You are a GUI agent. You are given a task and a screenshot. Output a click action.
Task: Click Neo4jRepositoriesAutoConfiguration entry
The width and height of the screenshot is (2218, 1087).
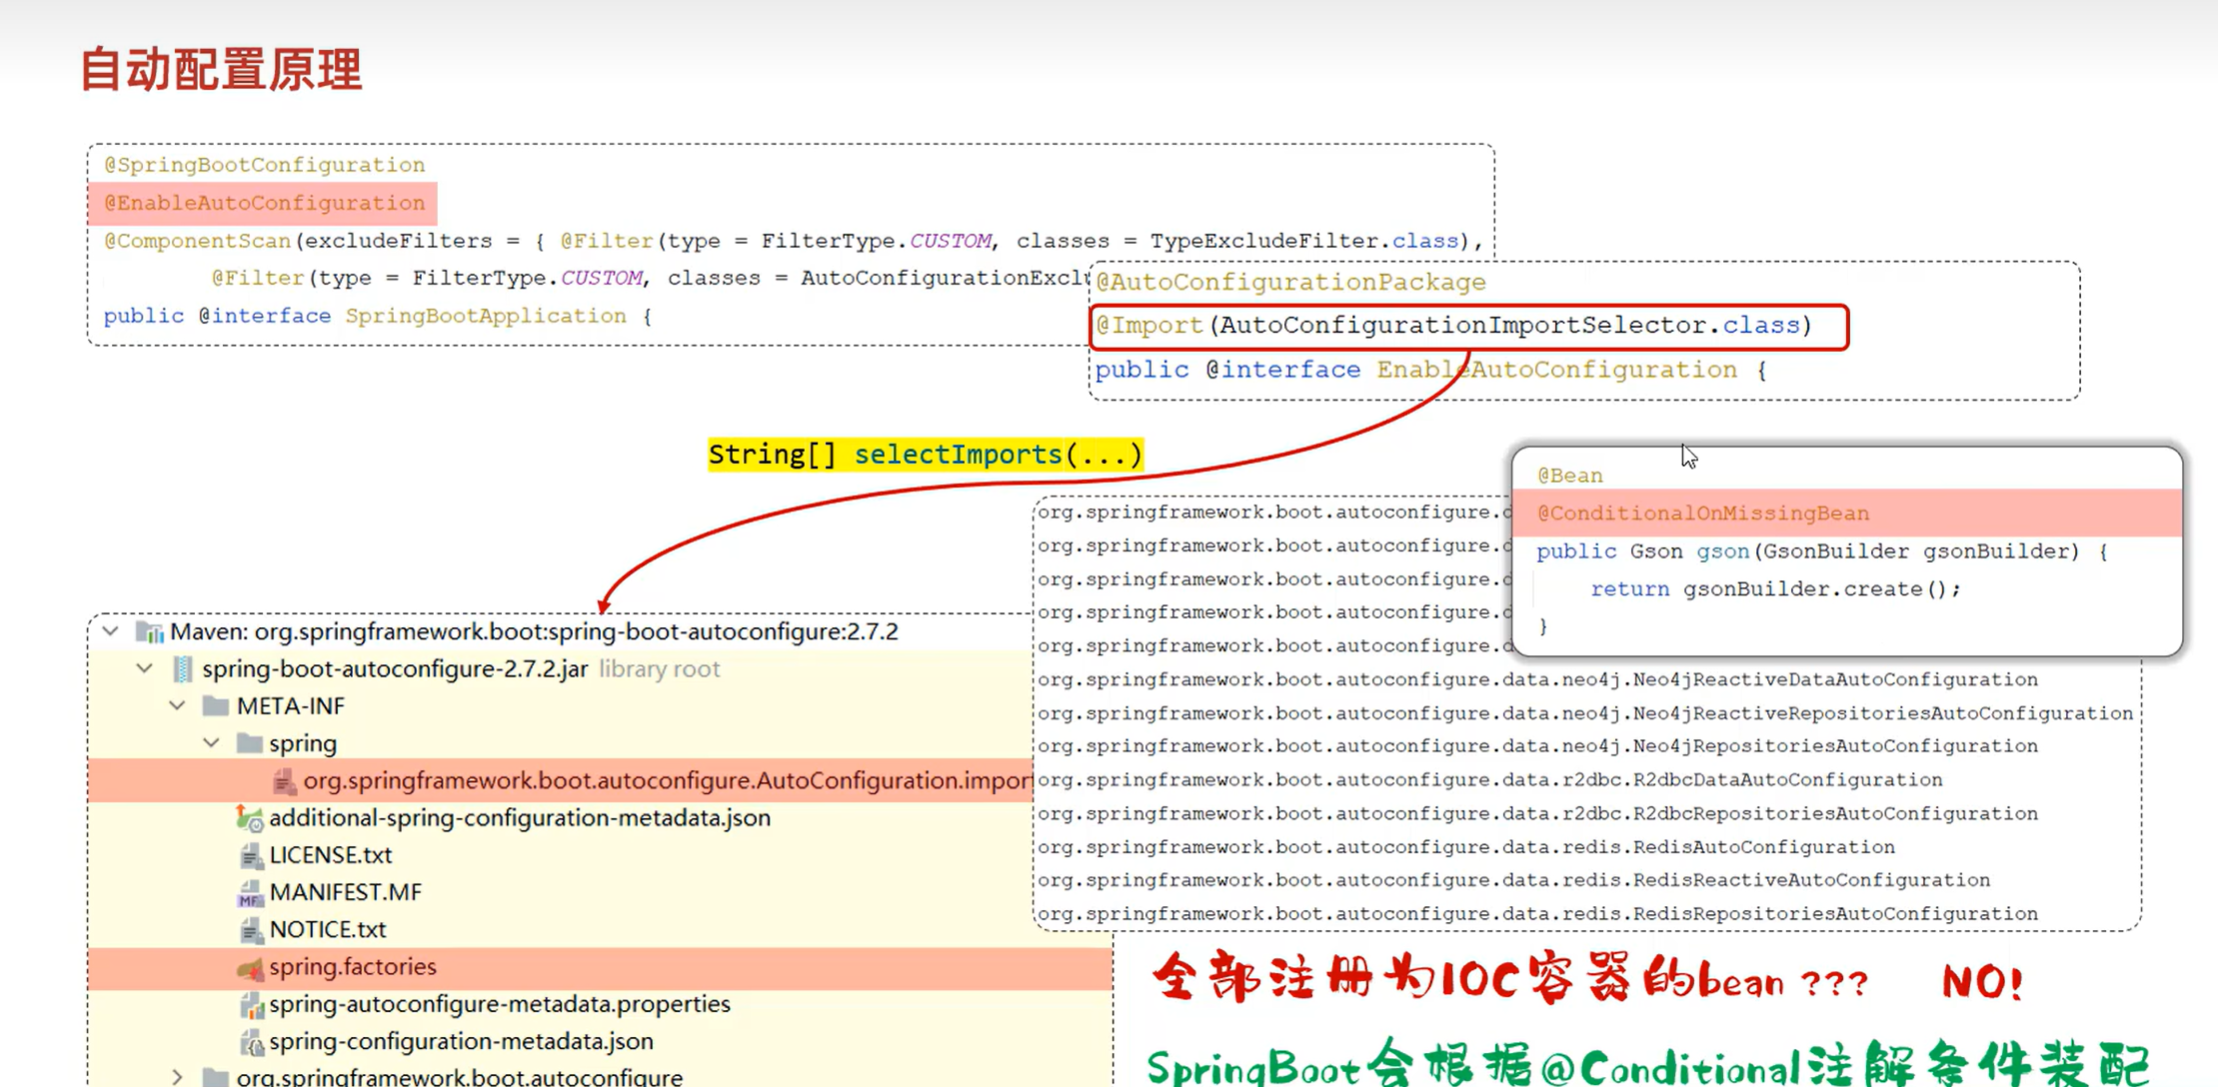click(x=1537, y=746)
